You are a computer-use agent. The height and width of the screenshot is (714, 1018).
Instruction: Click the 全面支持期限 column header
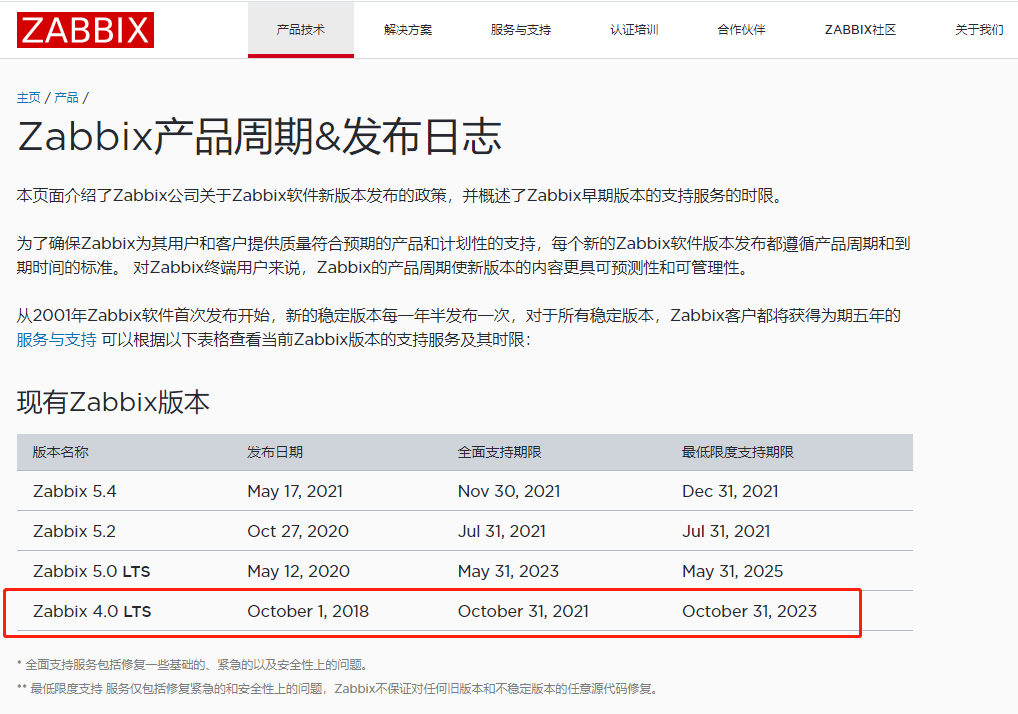(x=498, y=452)
